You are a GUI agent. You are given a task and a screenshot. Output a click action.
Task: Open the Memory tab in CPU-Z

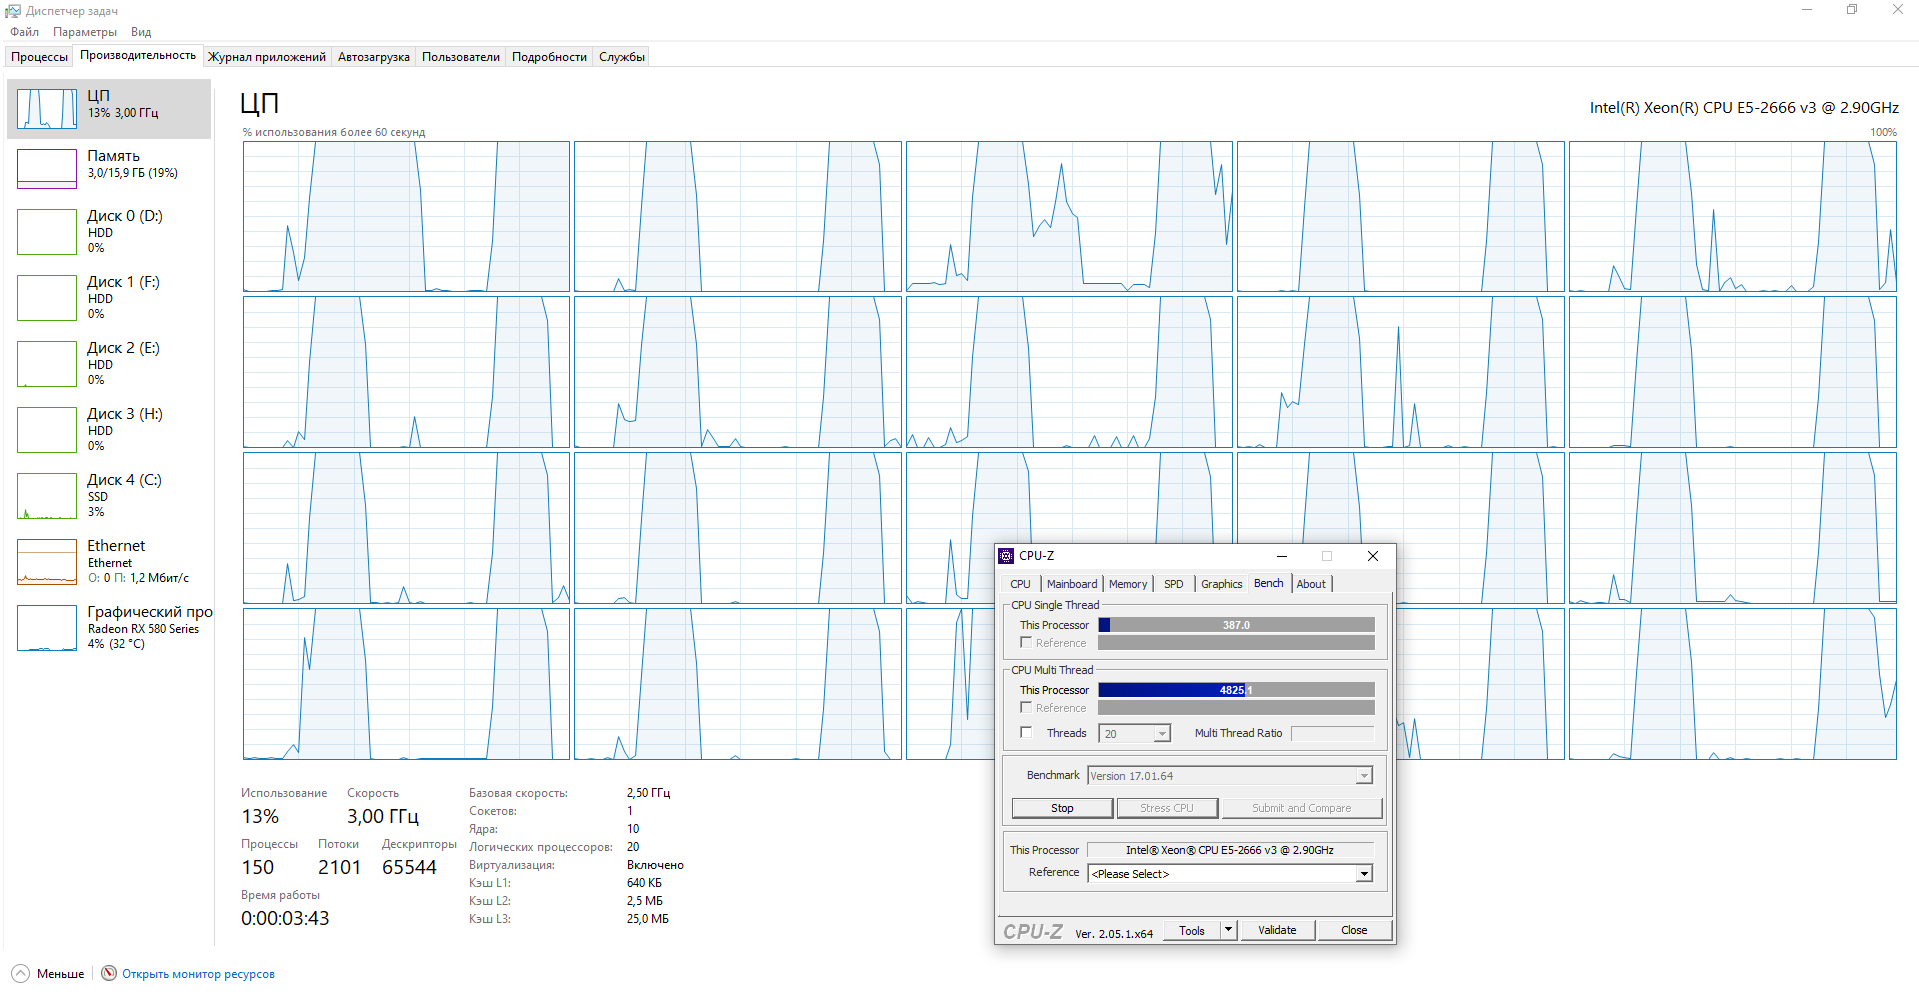click(1128, 584)
